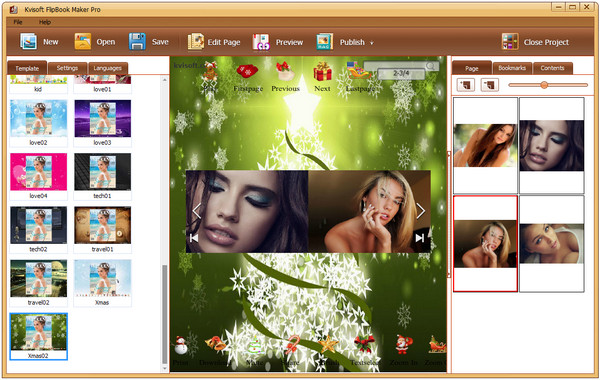Open the Edit Page editor
This screenshot has width=600, height=380.
(x=214, y=42)
